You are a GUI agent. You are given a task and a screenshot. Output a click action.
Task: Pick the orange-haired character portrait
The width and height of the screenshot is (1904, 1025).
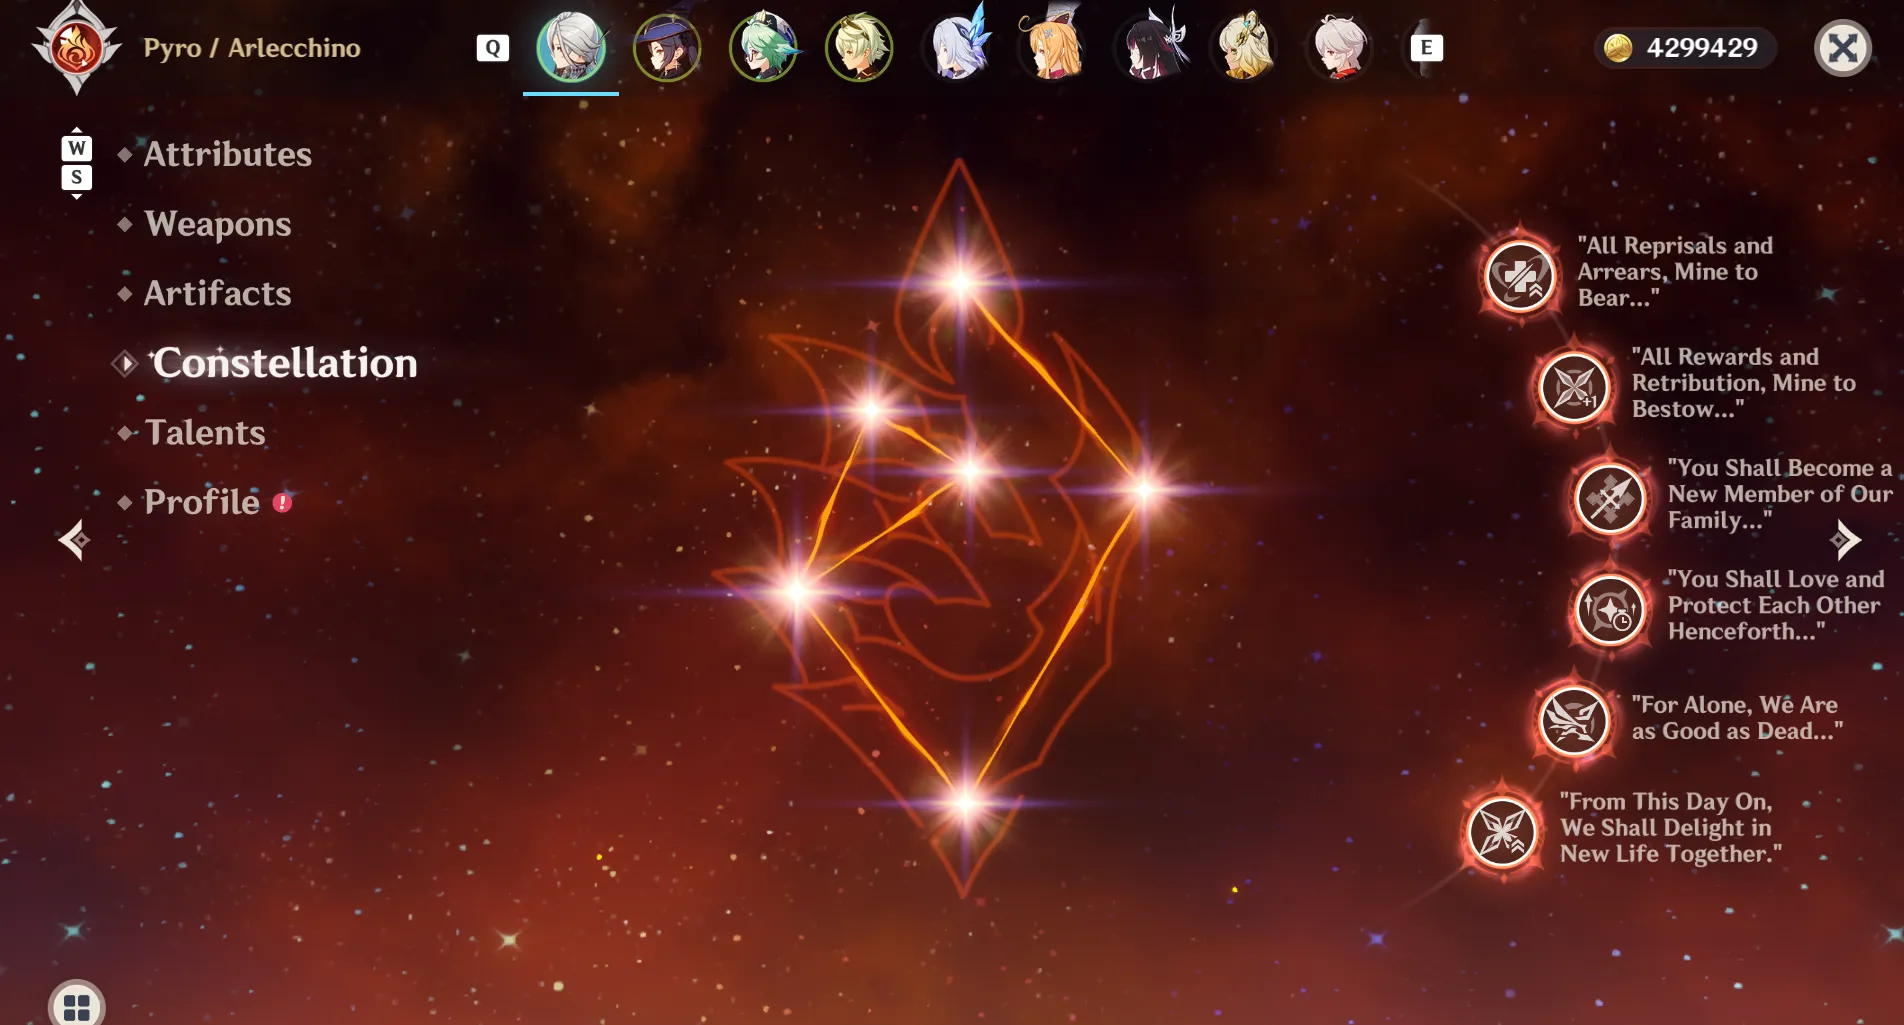tap(1052, 45)
